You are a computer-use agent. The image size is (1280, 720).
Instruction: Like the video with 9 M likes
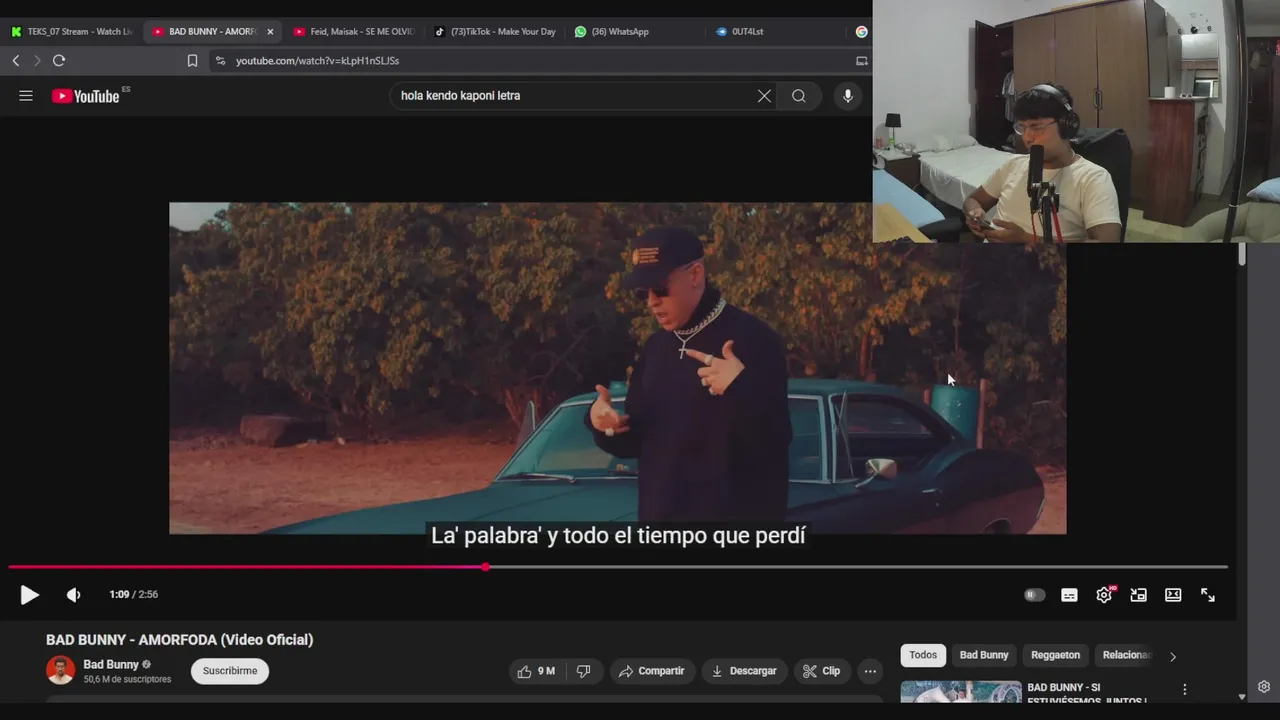tap(536, 671)
